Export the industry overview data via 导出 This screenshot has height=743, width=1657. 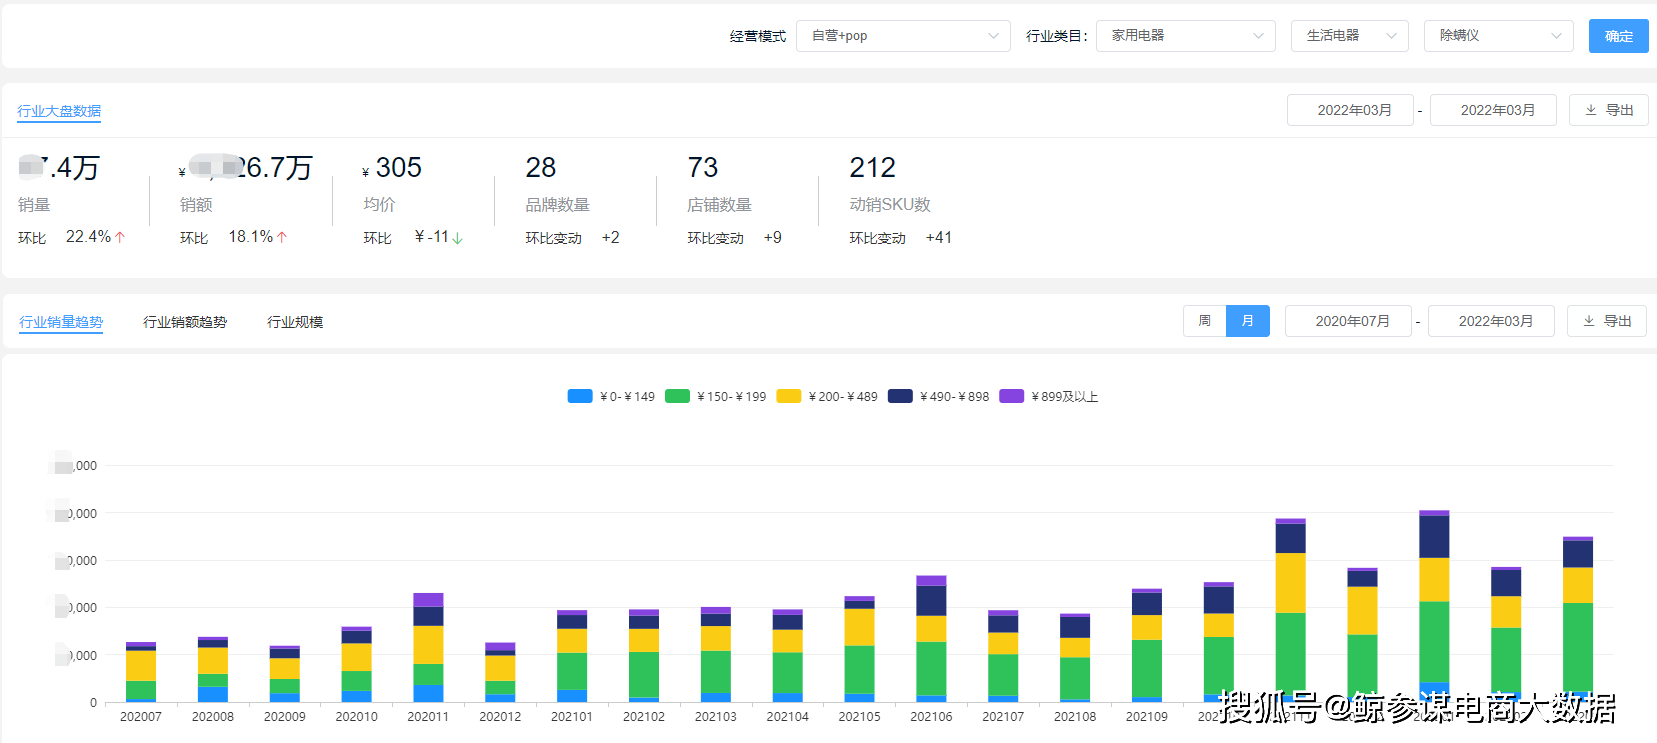click(x=1608, y=110)
